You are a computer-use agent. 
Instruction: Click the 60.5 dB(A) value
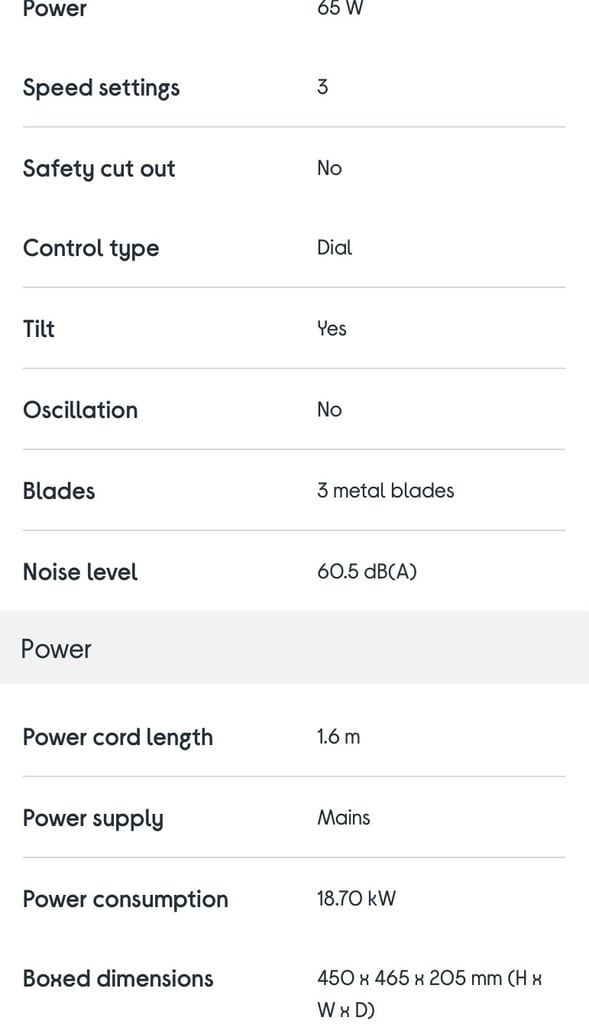point(367,572)
